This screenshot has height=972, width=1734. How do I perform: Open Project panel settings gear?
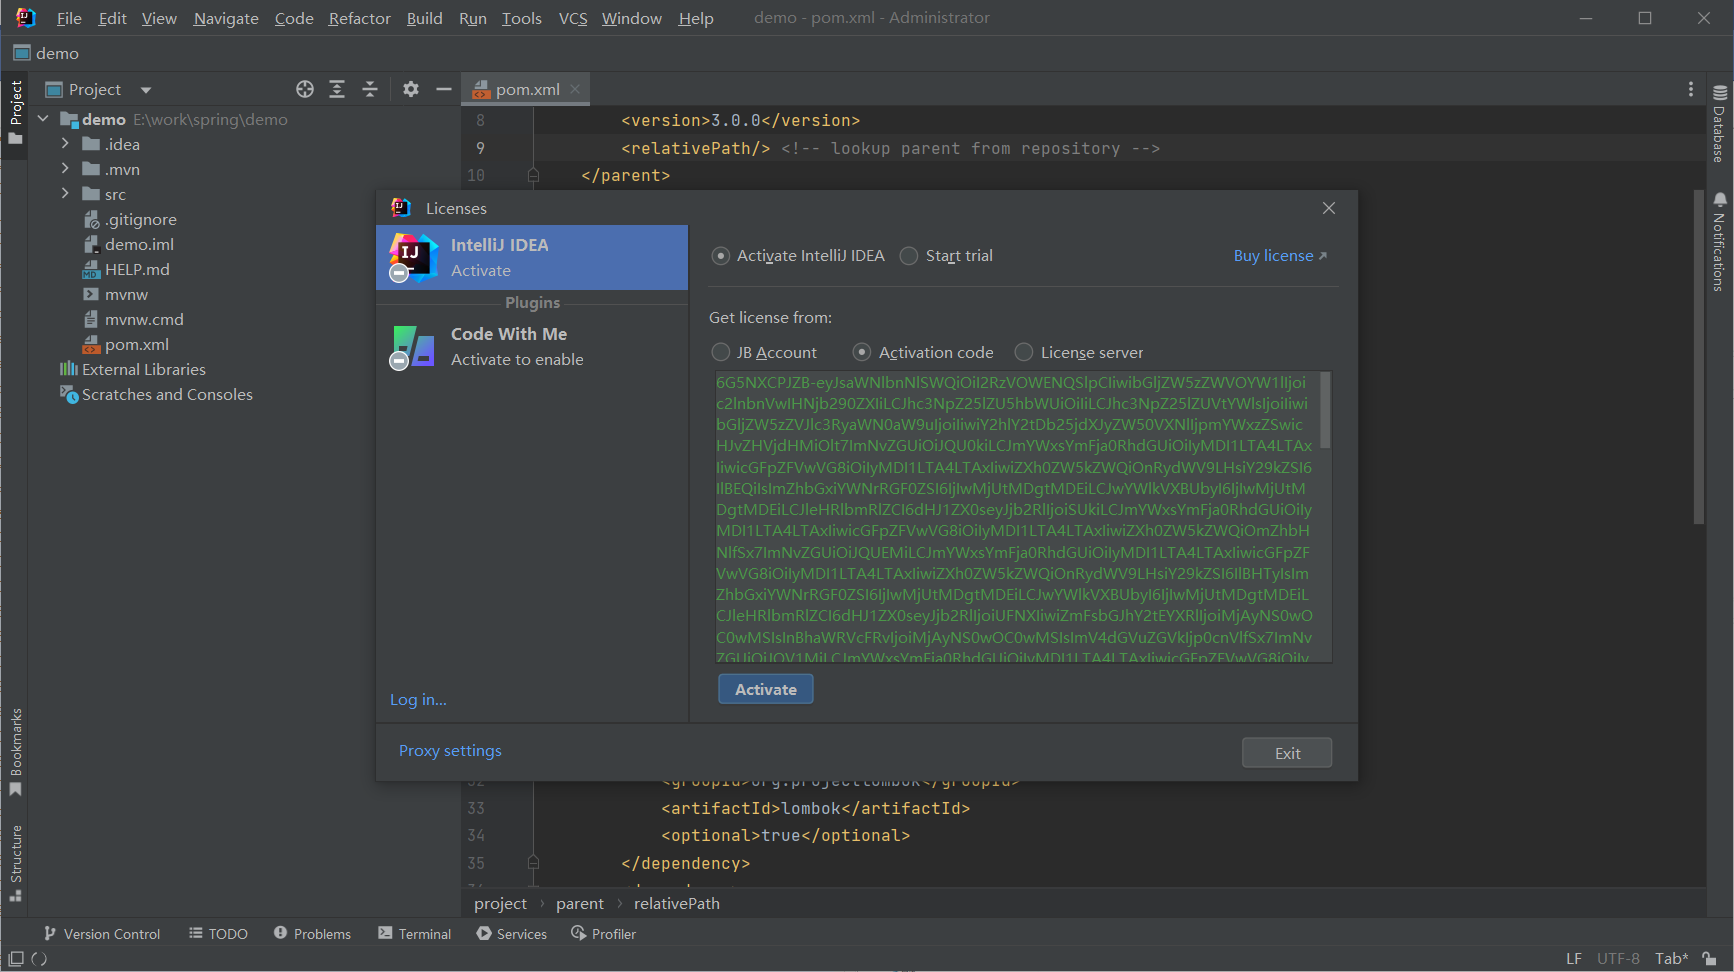click(x=411, y=89)
